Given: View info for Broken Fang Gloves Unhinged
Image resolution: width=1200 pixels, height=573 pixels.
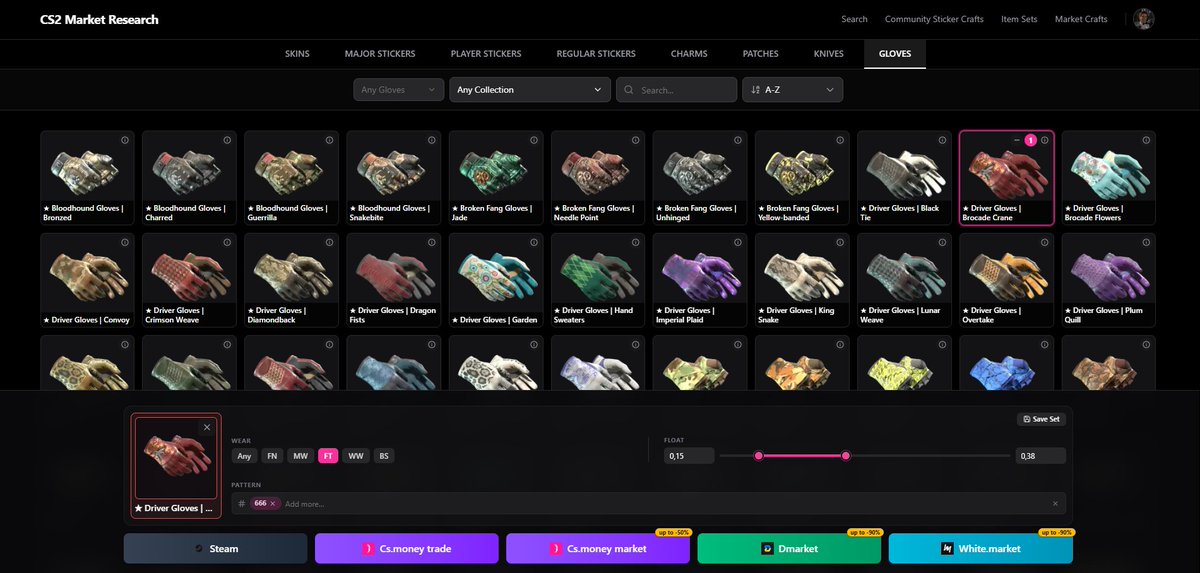Looking at the screenshot, I should tap(737, 140).
